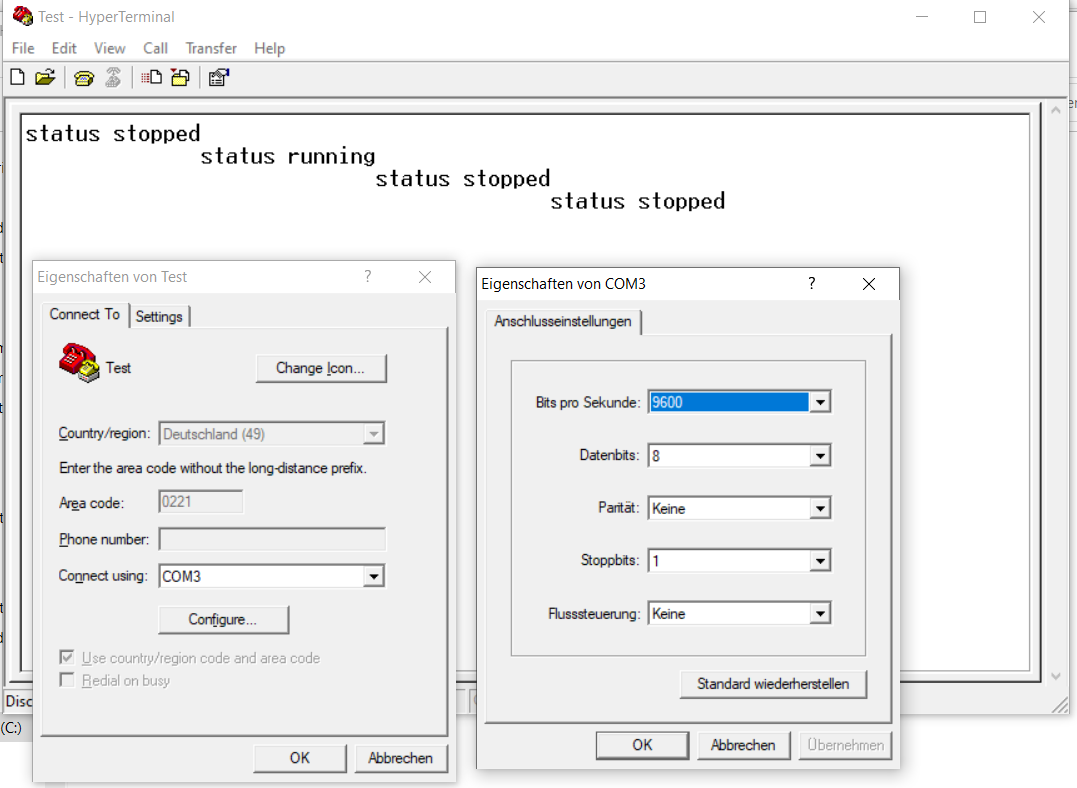Open the Call menu
This screenshot has height=788, width=1077.
pyautogui.click(x=155, y=48)
